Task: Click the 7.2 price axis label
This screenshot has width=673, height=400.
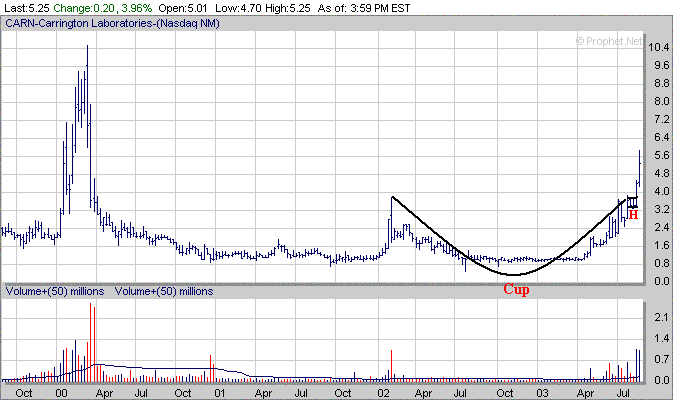Action: (x=661, y=119)
